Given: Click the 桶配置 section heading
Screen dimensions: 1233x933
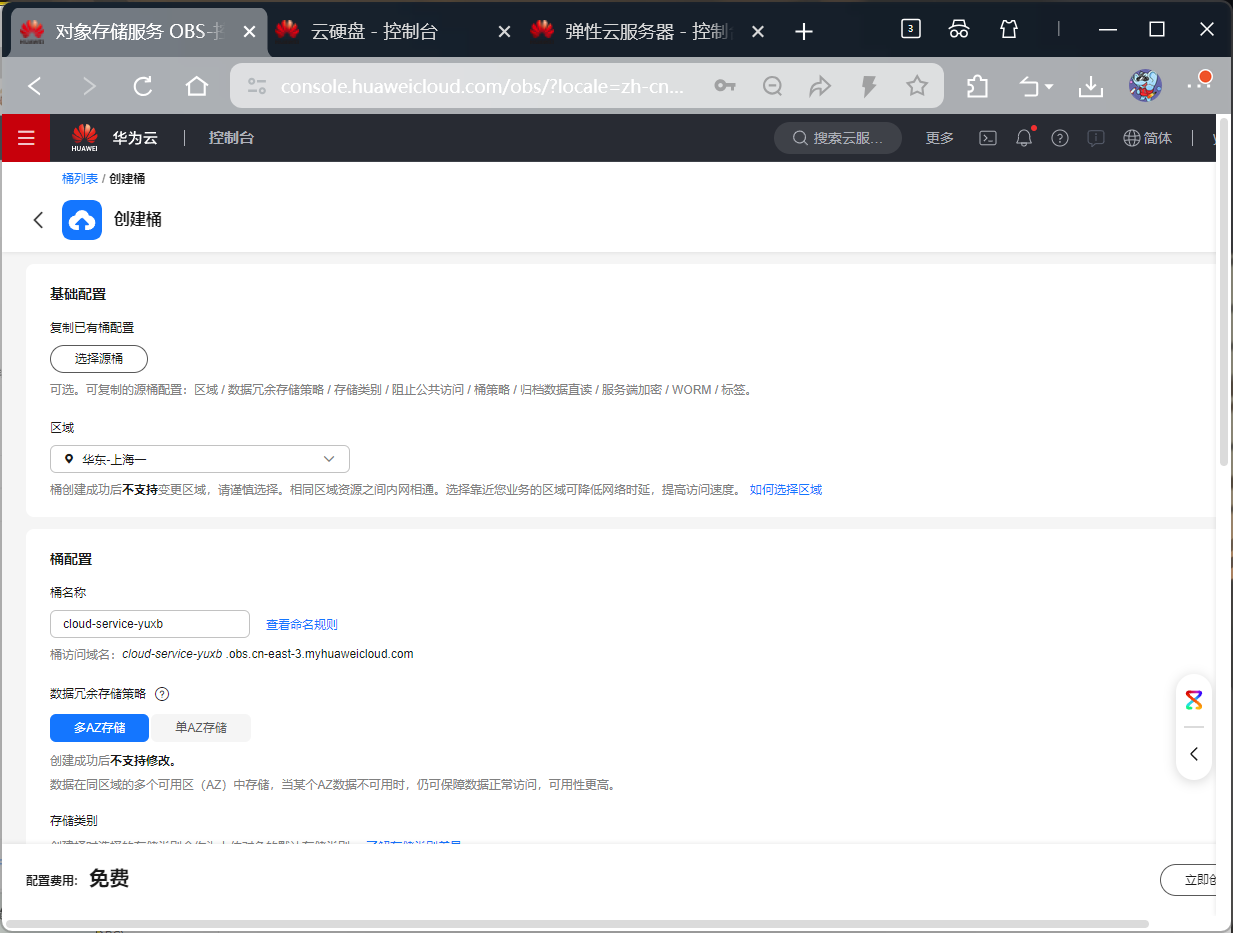Looking at the screenshot, I should click(x=71, y=559).
